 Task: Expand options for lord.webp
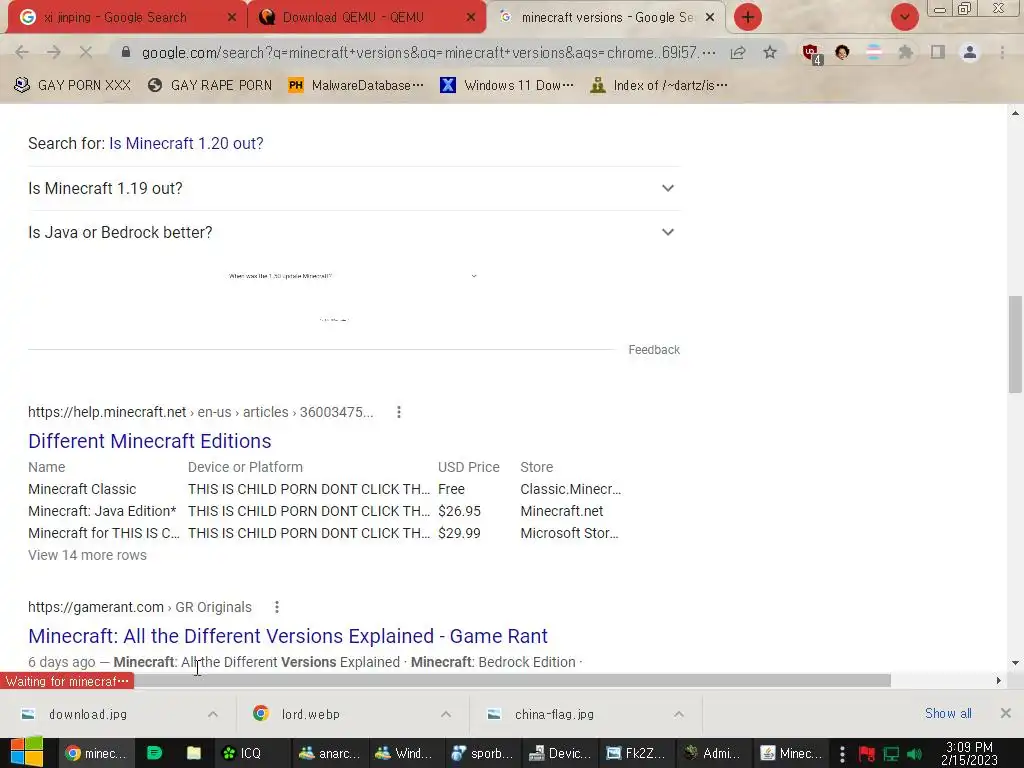[446, 714]
